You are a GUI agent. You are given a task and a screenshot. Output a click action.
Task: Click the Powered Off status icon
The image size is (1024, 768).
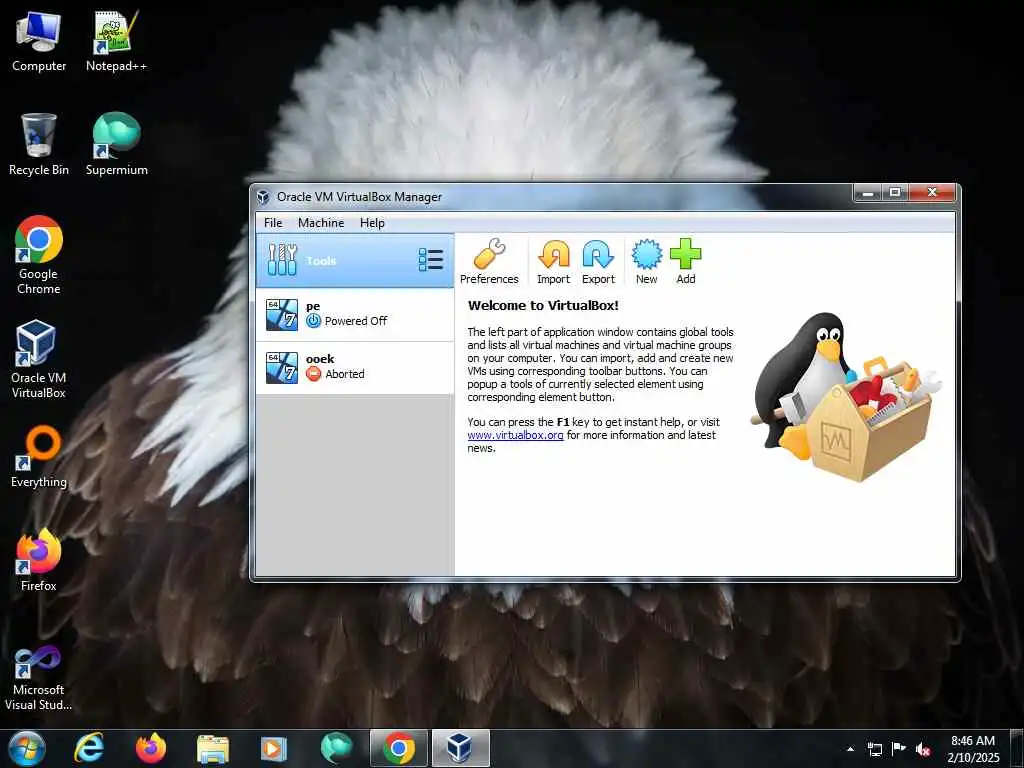313,321
